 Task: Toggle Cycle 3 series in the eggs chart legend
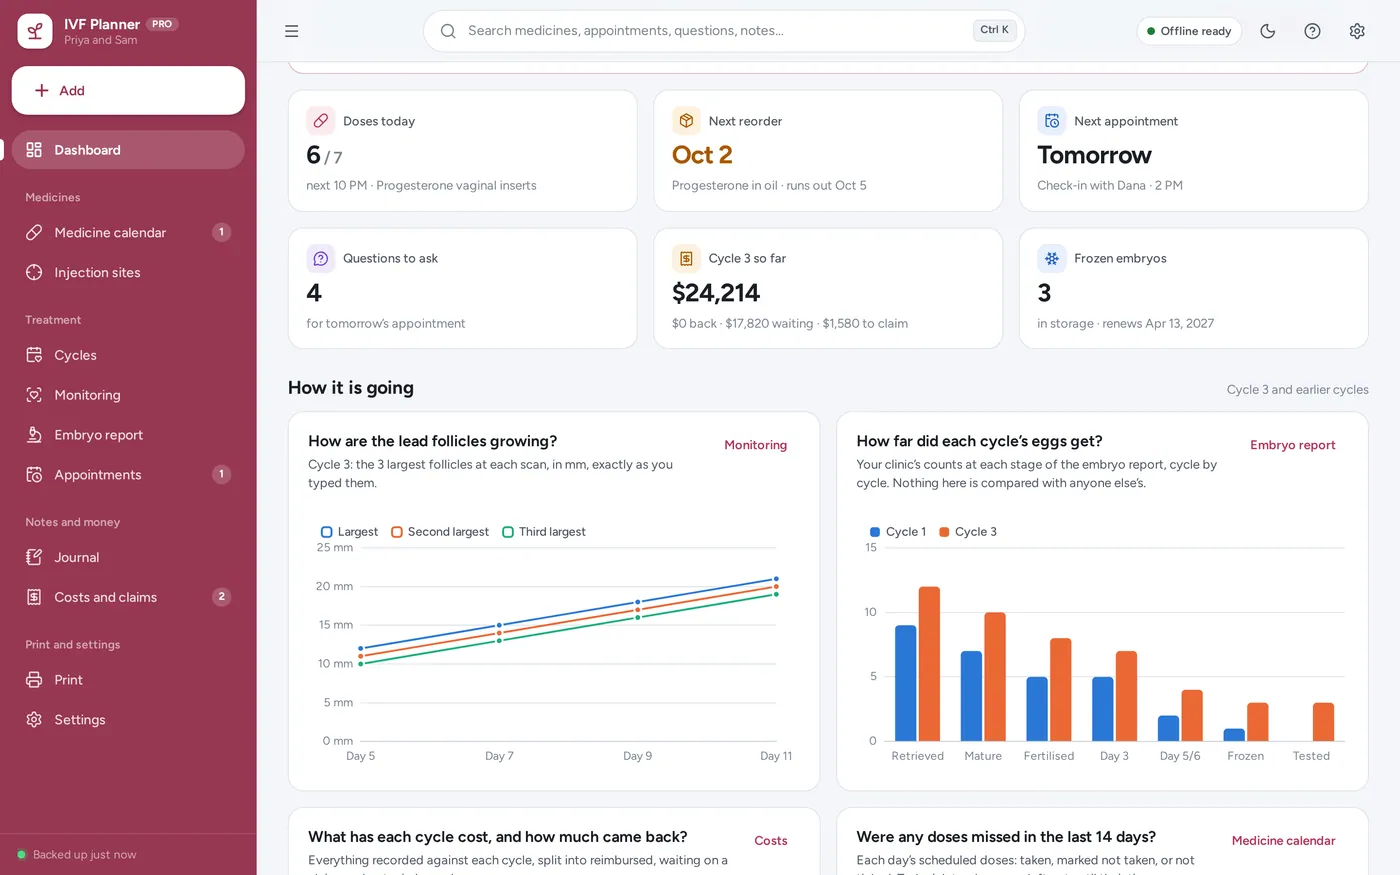968,532
